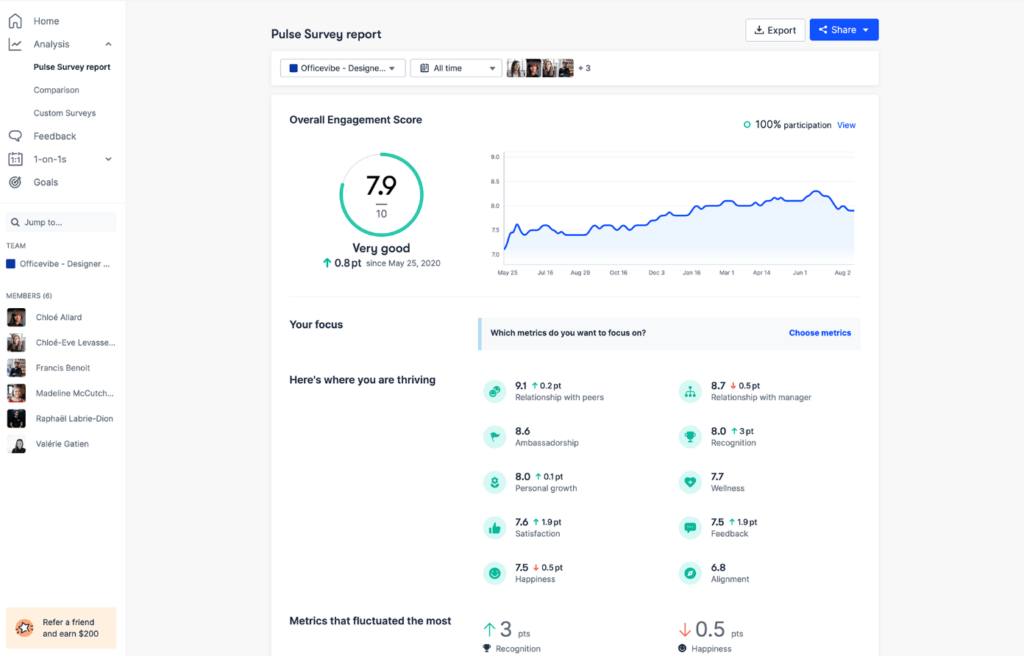Image resolution: width=1024 pixels, height=656 pixels.
Task: Go to Custom Surveys in sidebar
Action: click(64, 113)
